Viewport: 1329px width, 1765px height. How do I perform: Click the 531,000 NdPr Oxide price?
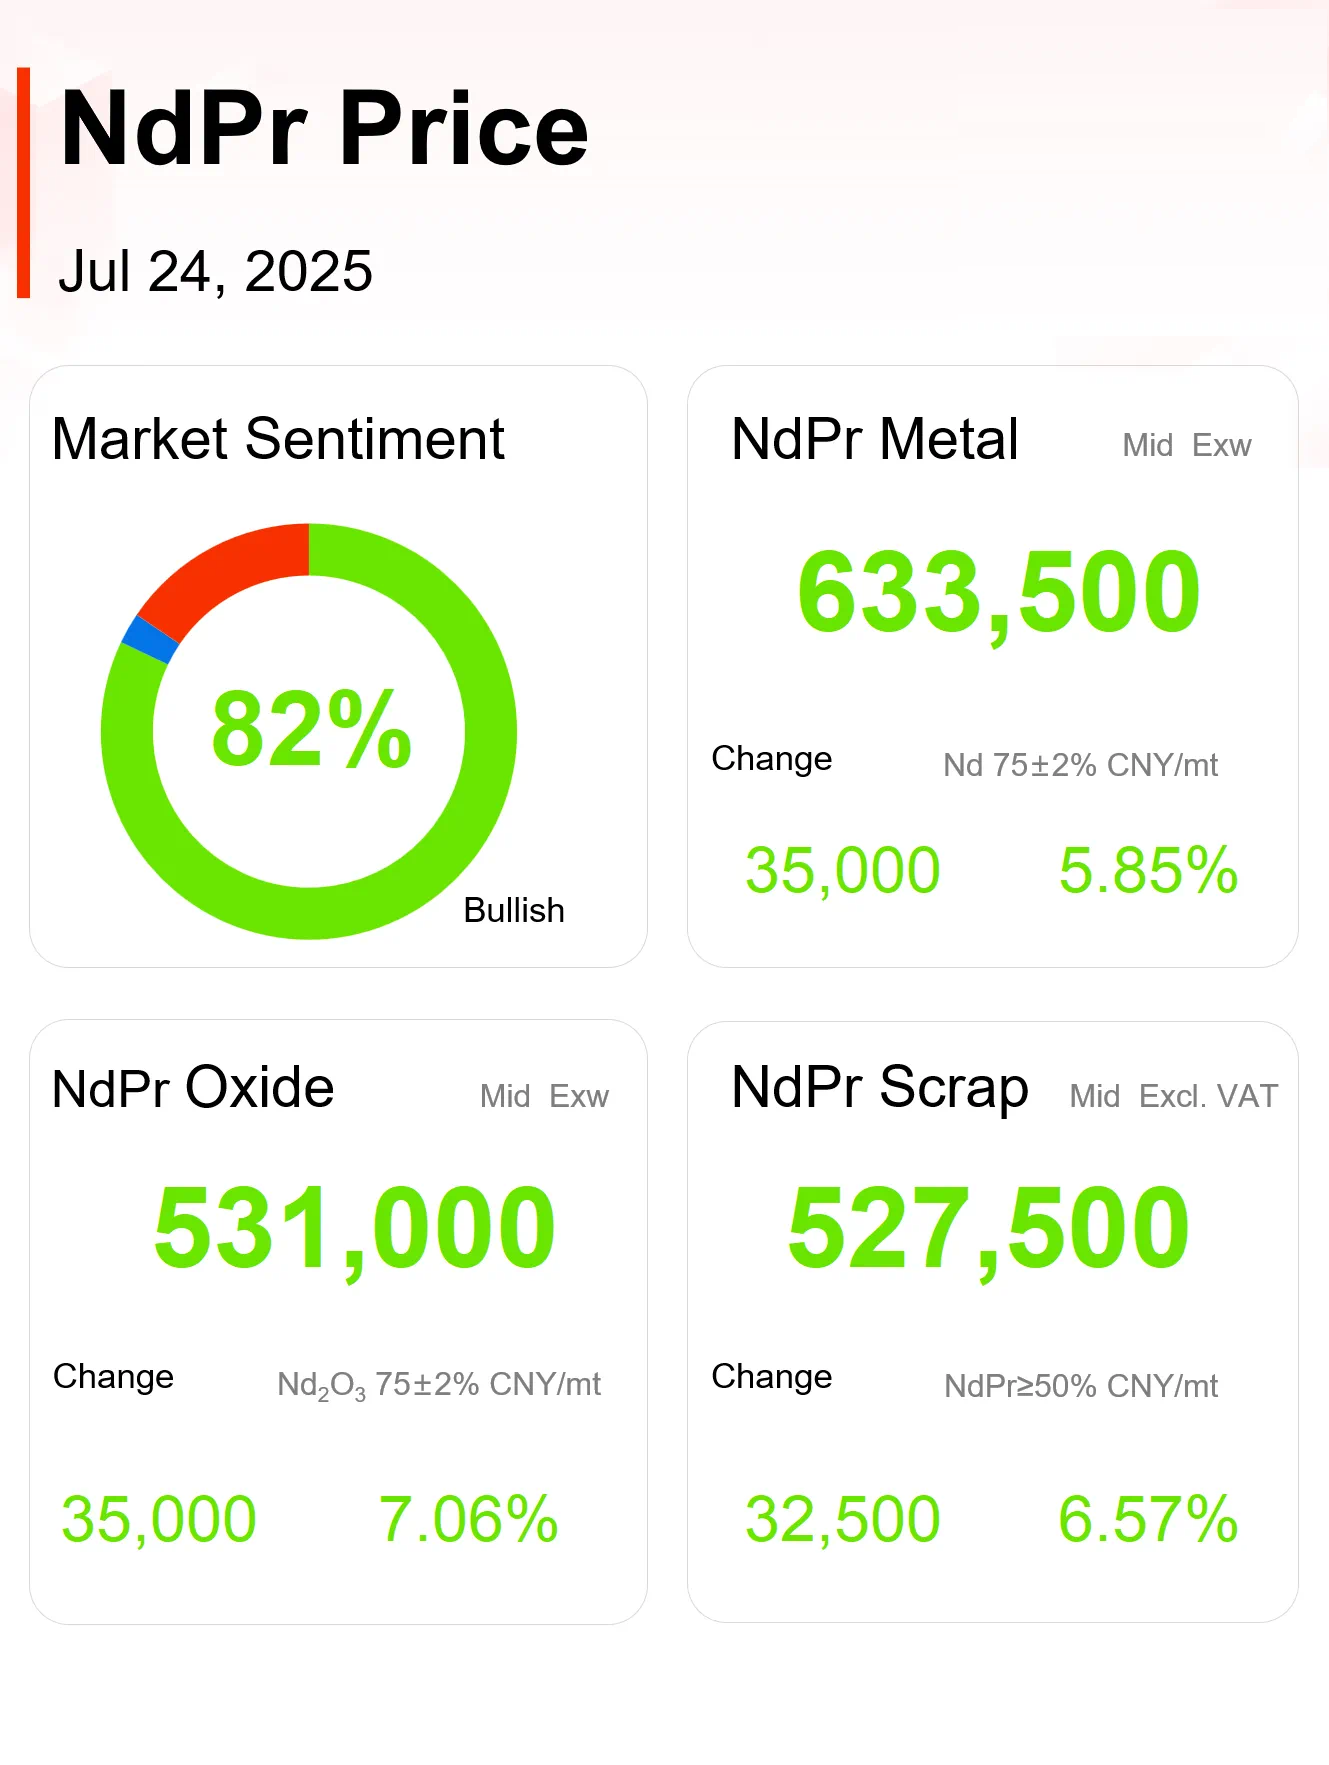point(354,1228)
